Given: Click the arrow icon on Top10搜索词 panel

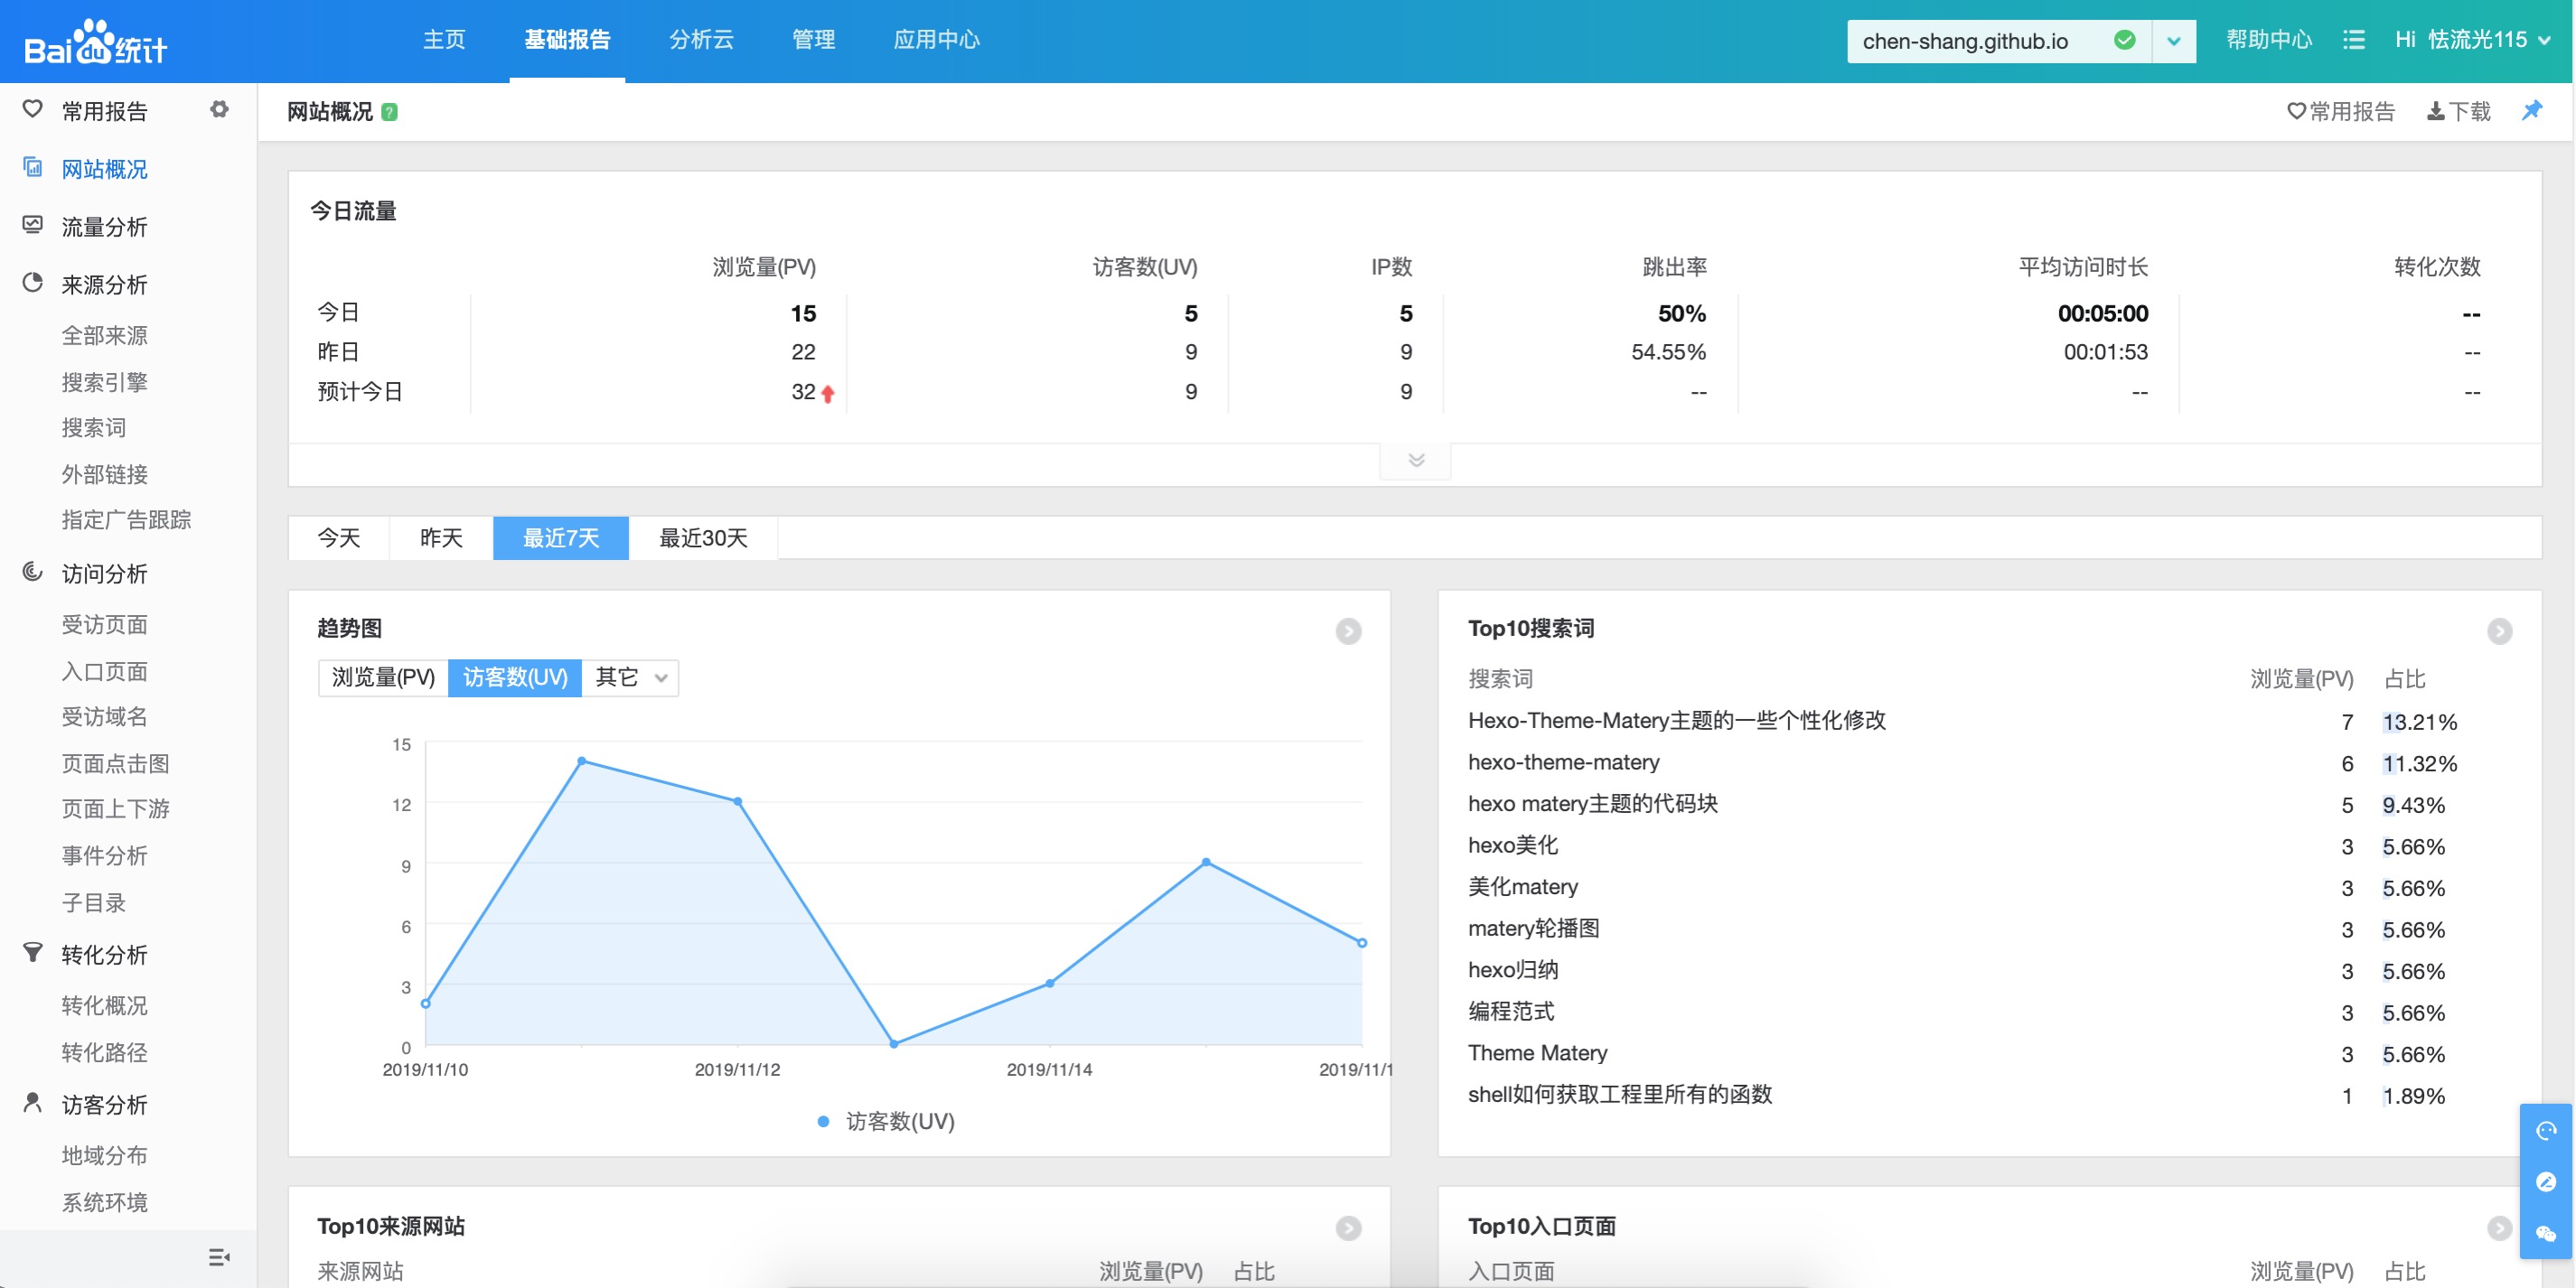Looking at the screenshot, I should (x=2498, y=631).
